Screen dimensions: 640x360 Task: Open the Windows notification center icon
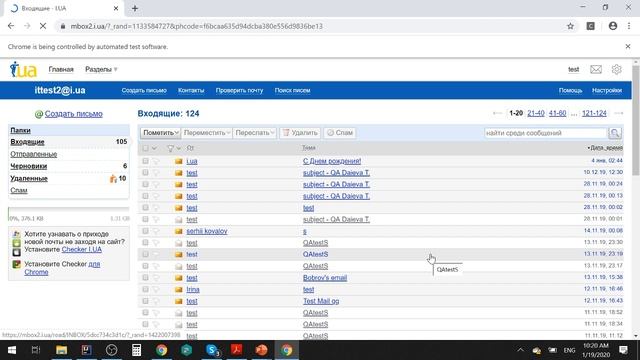point(623,350)
